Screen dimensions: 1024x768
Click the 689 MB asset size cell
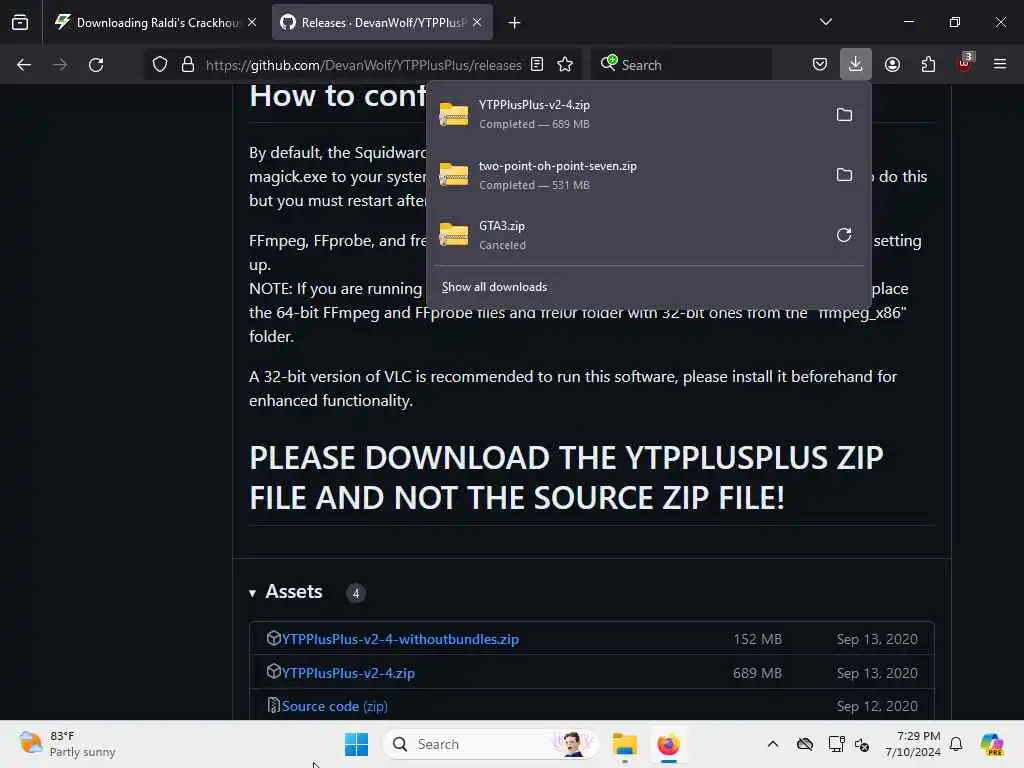[757, 673]
